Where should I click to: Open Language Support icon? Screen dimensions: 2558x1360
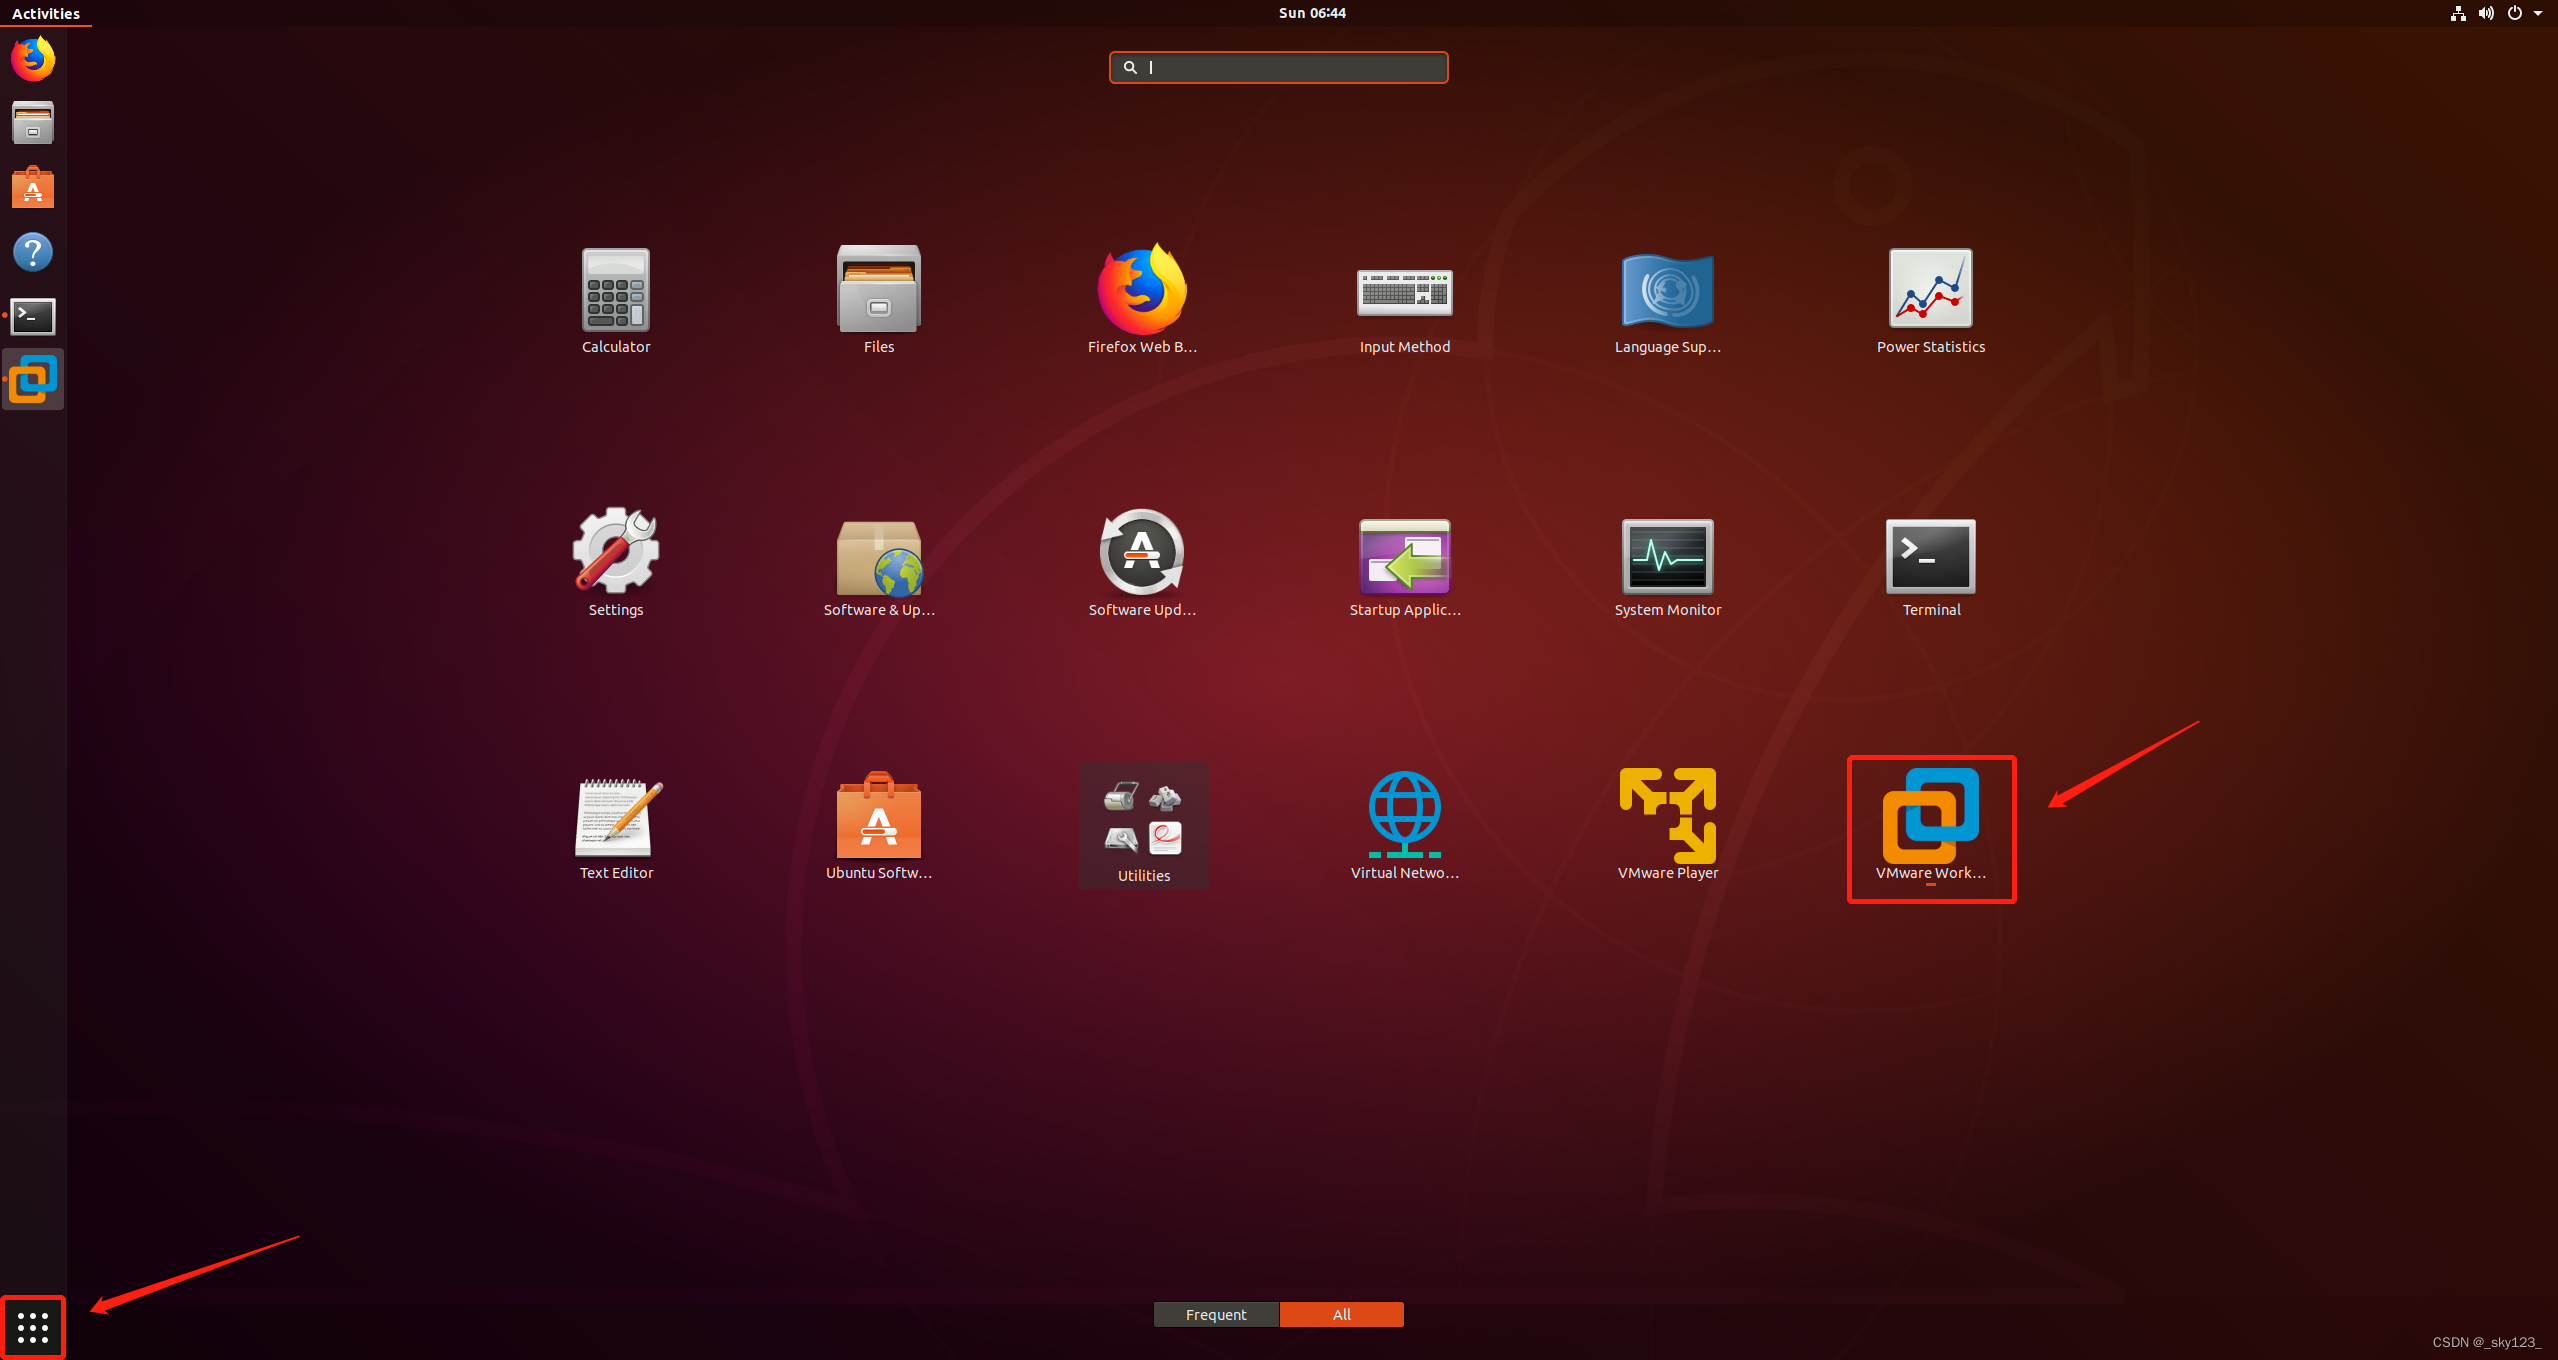pos(1667,290)
